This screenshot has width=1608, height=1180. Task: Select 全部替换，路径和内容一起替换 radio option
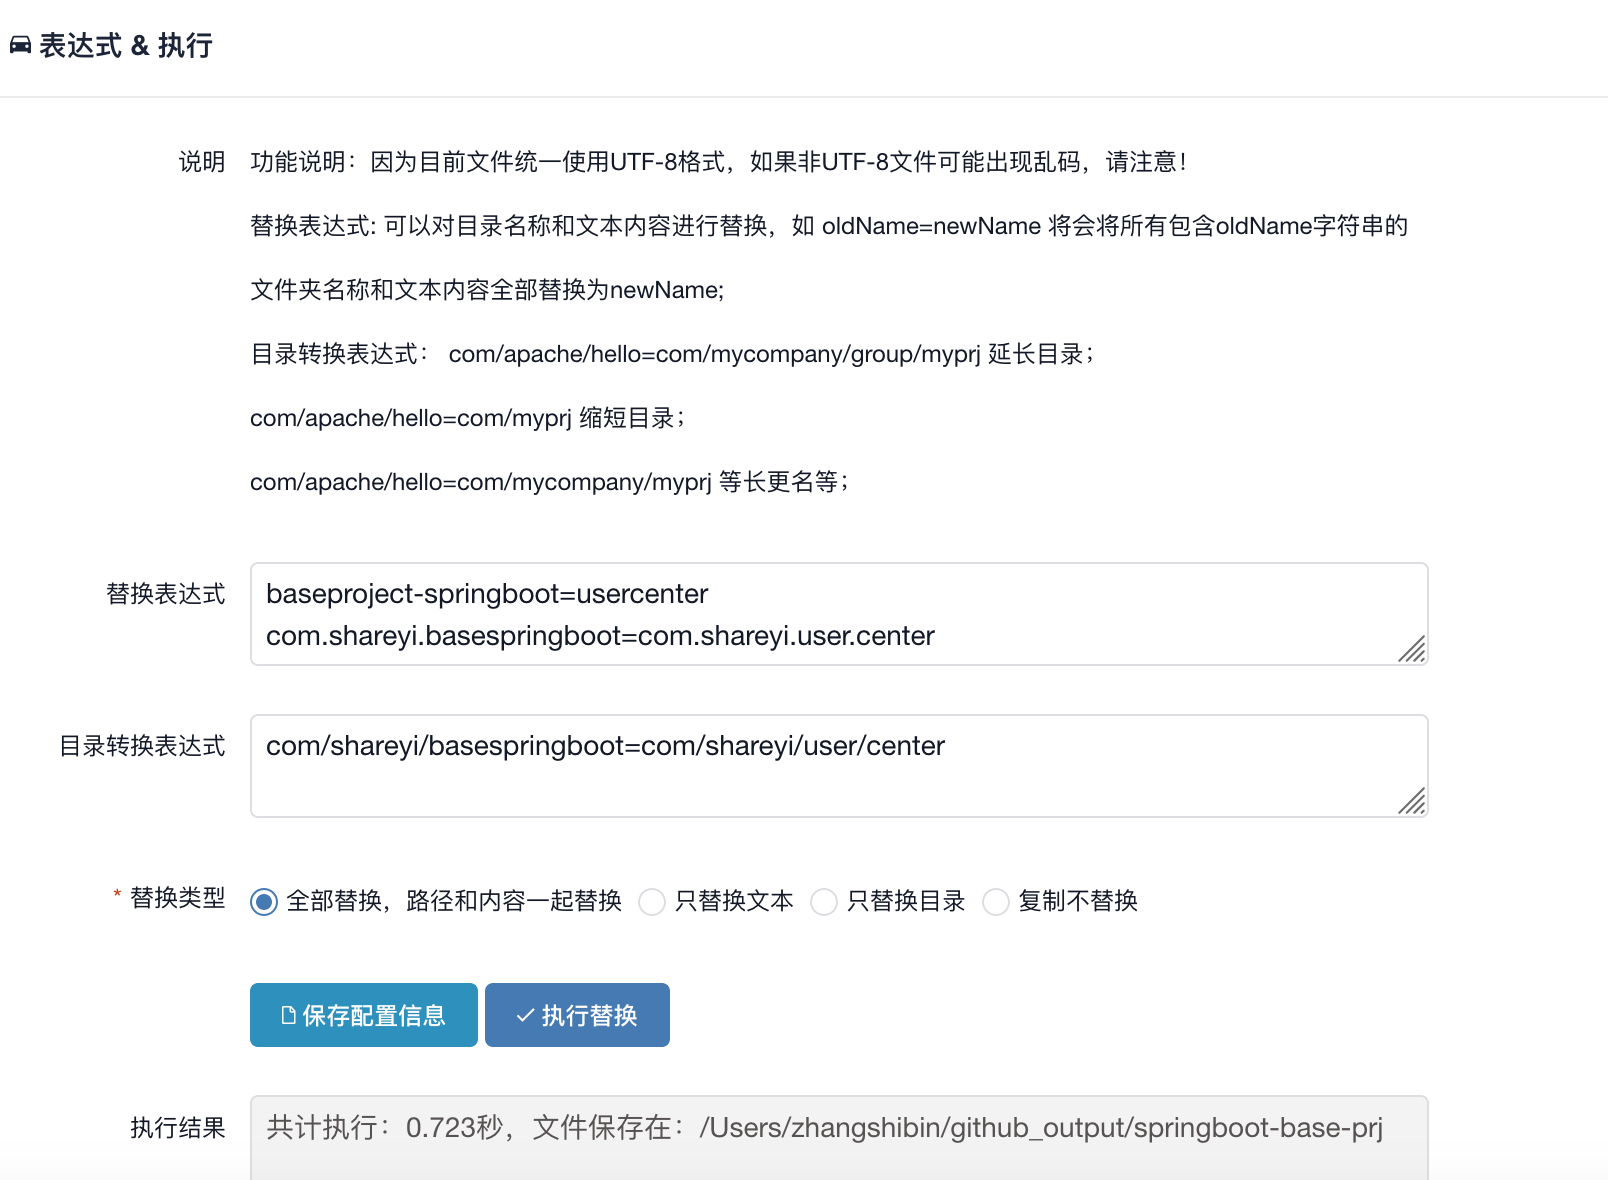(x=264, y=902)
